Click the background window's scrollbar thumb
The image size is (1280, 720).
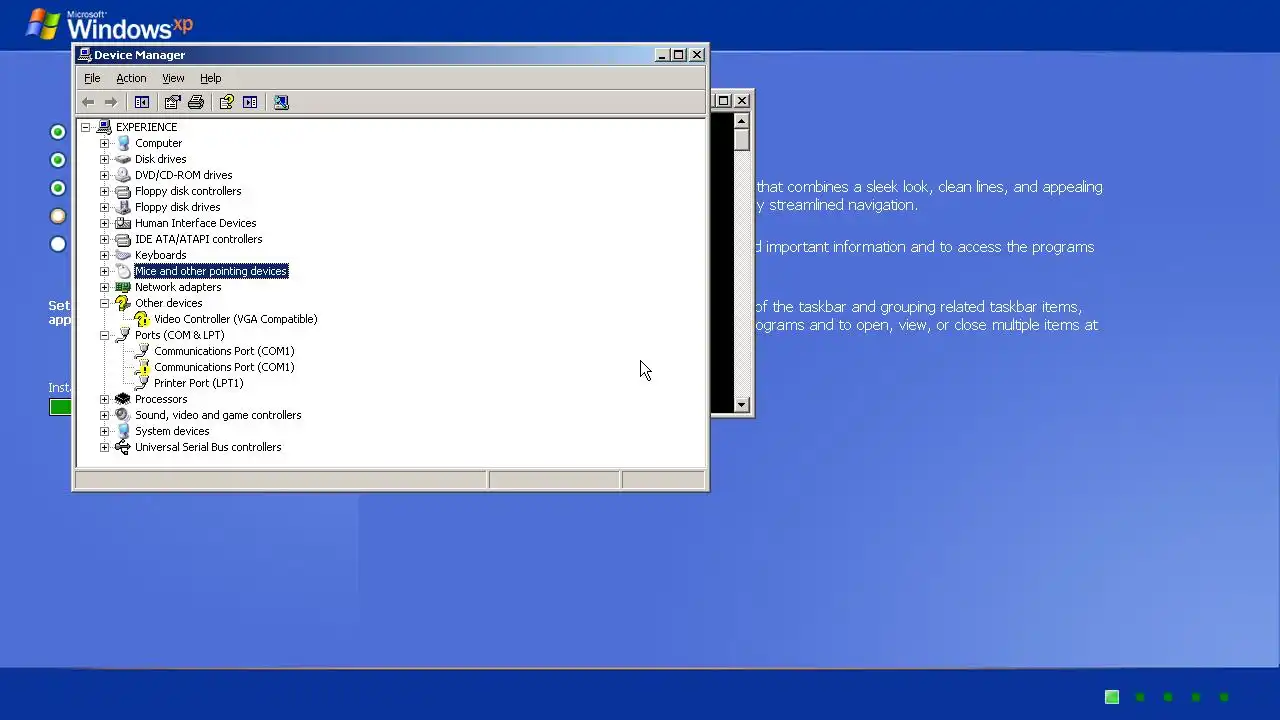click(x=741, y=140)
